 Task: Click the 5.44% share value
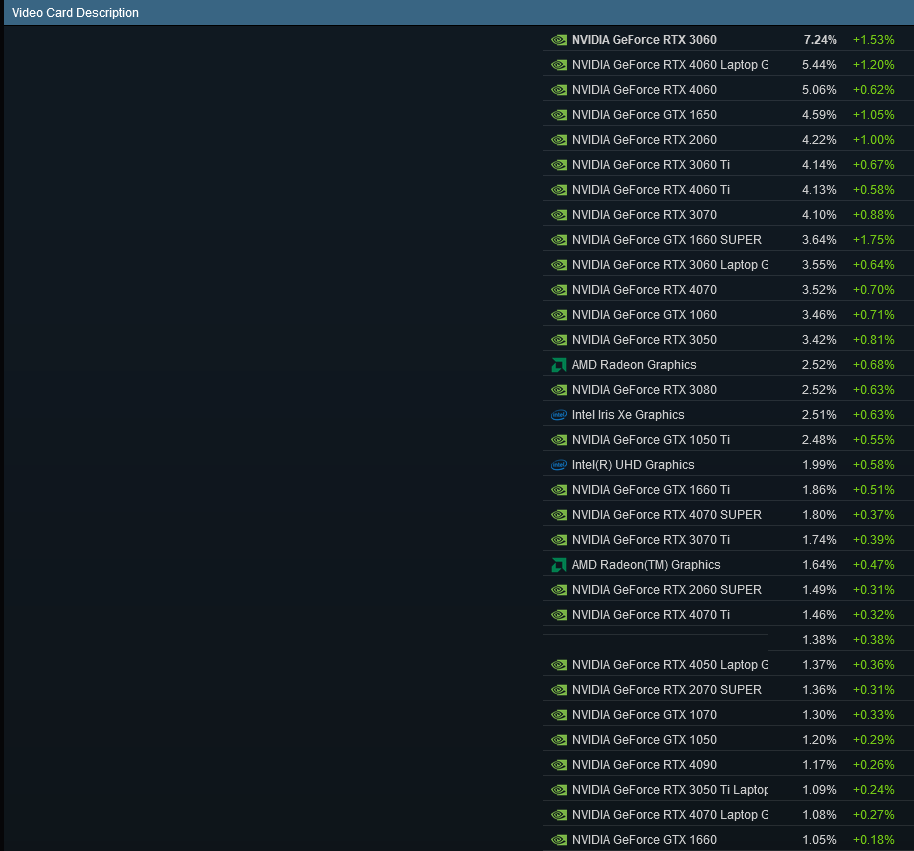click(x=819, y=65)
